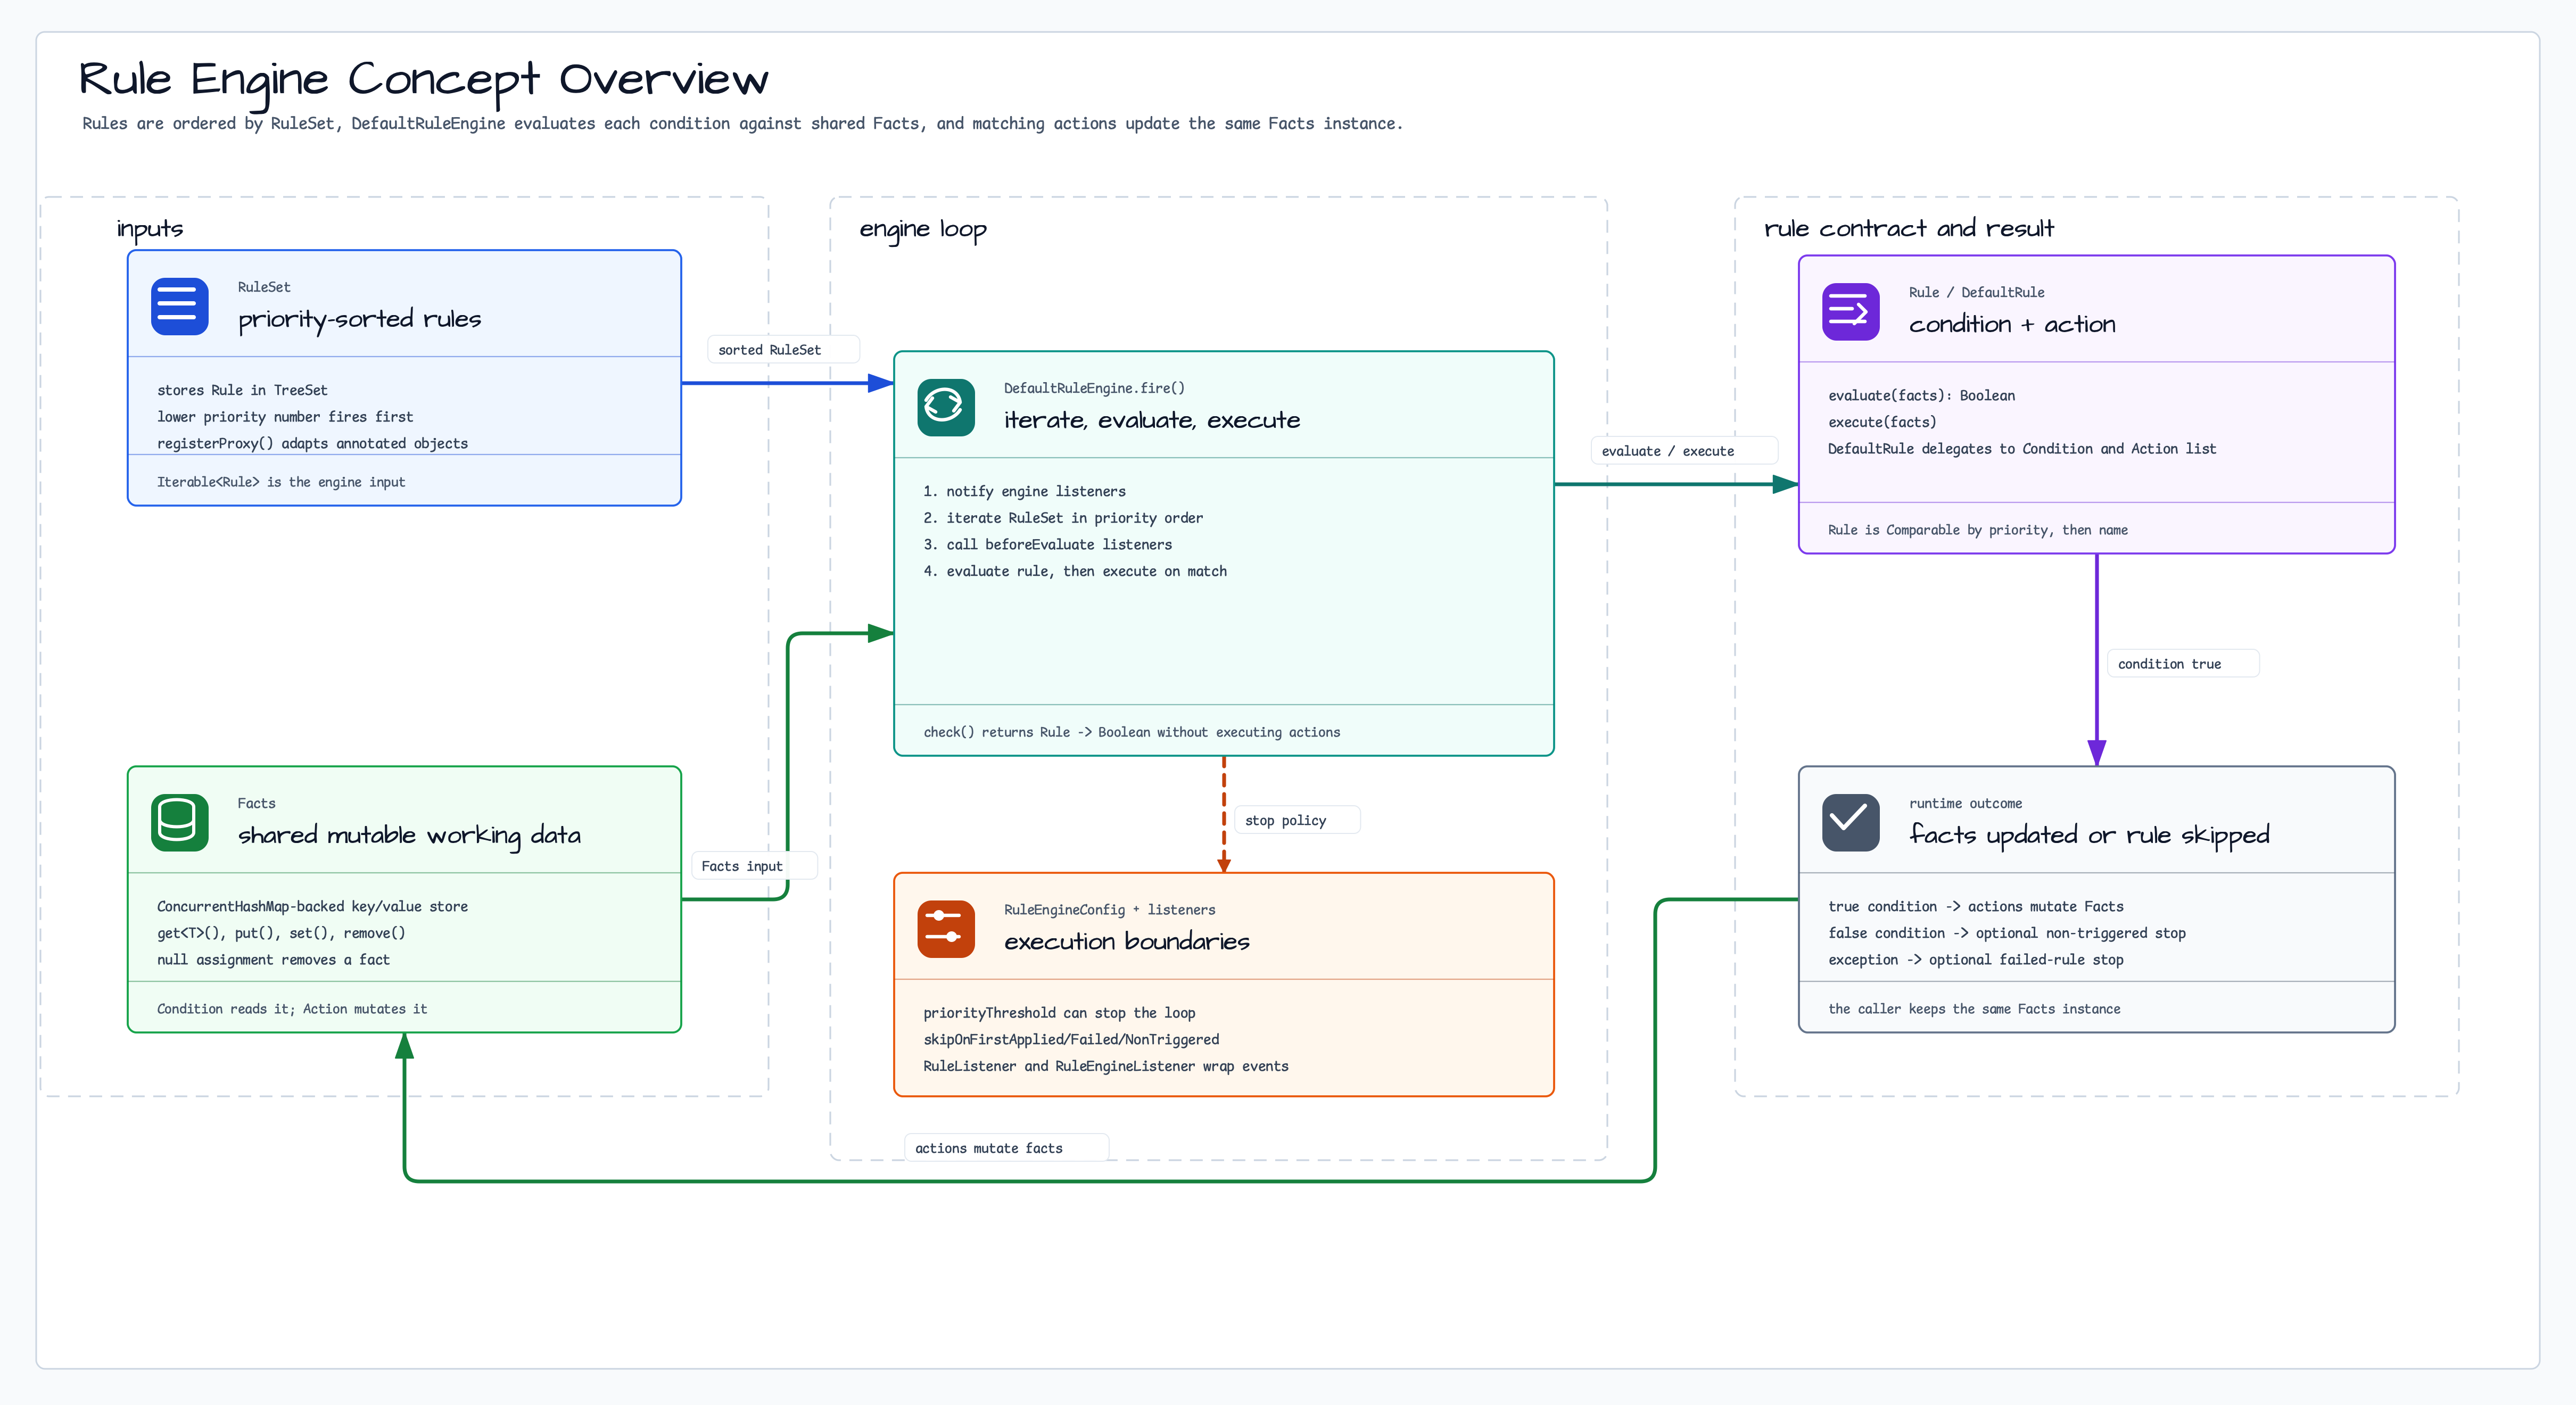Image resolution: width=2576 pixels, height=1405 pixels.
Task: Click the blue RuleSet list icon
Action: [180, 306]
